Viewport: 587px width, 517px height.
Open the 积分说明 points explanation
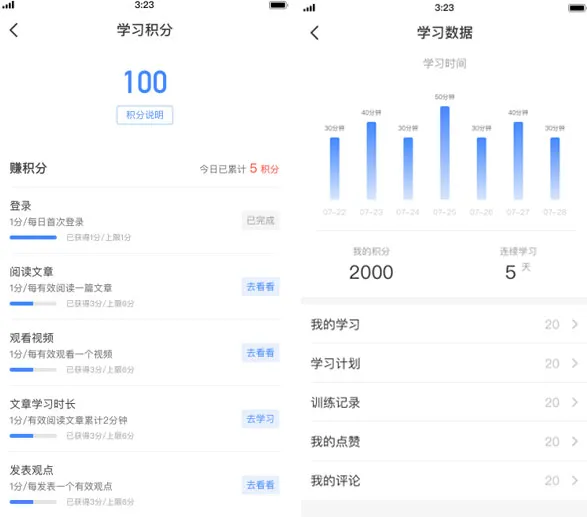(145, 115)
